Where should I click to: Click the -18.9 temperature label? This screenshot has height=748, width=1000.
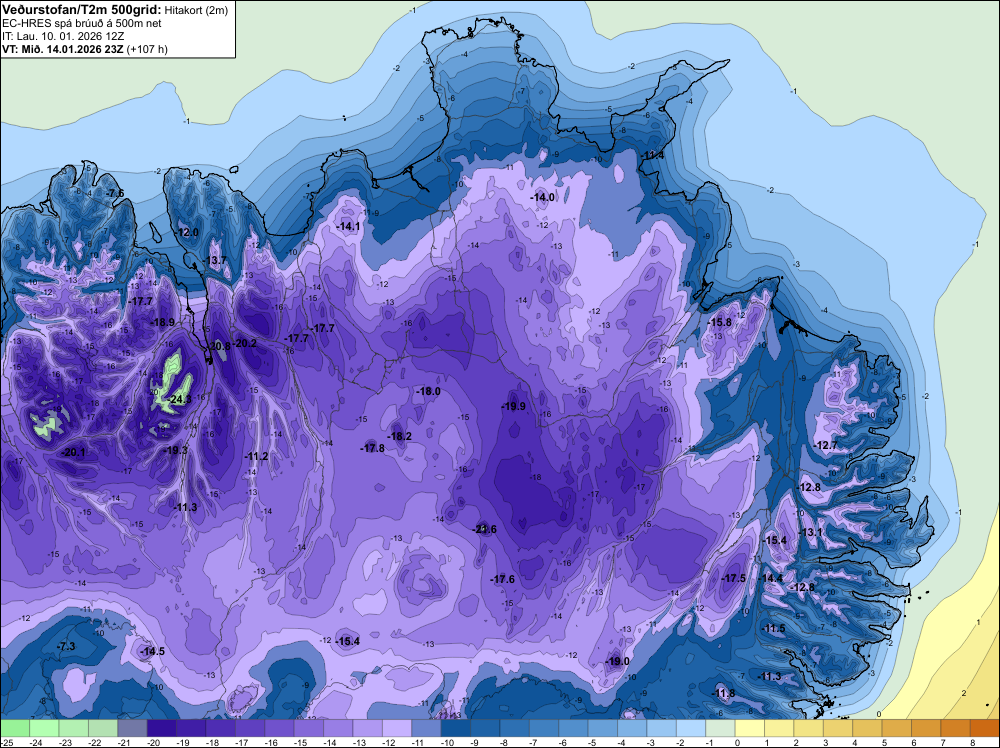pyautogui.click(x=162, y=322)
